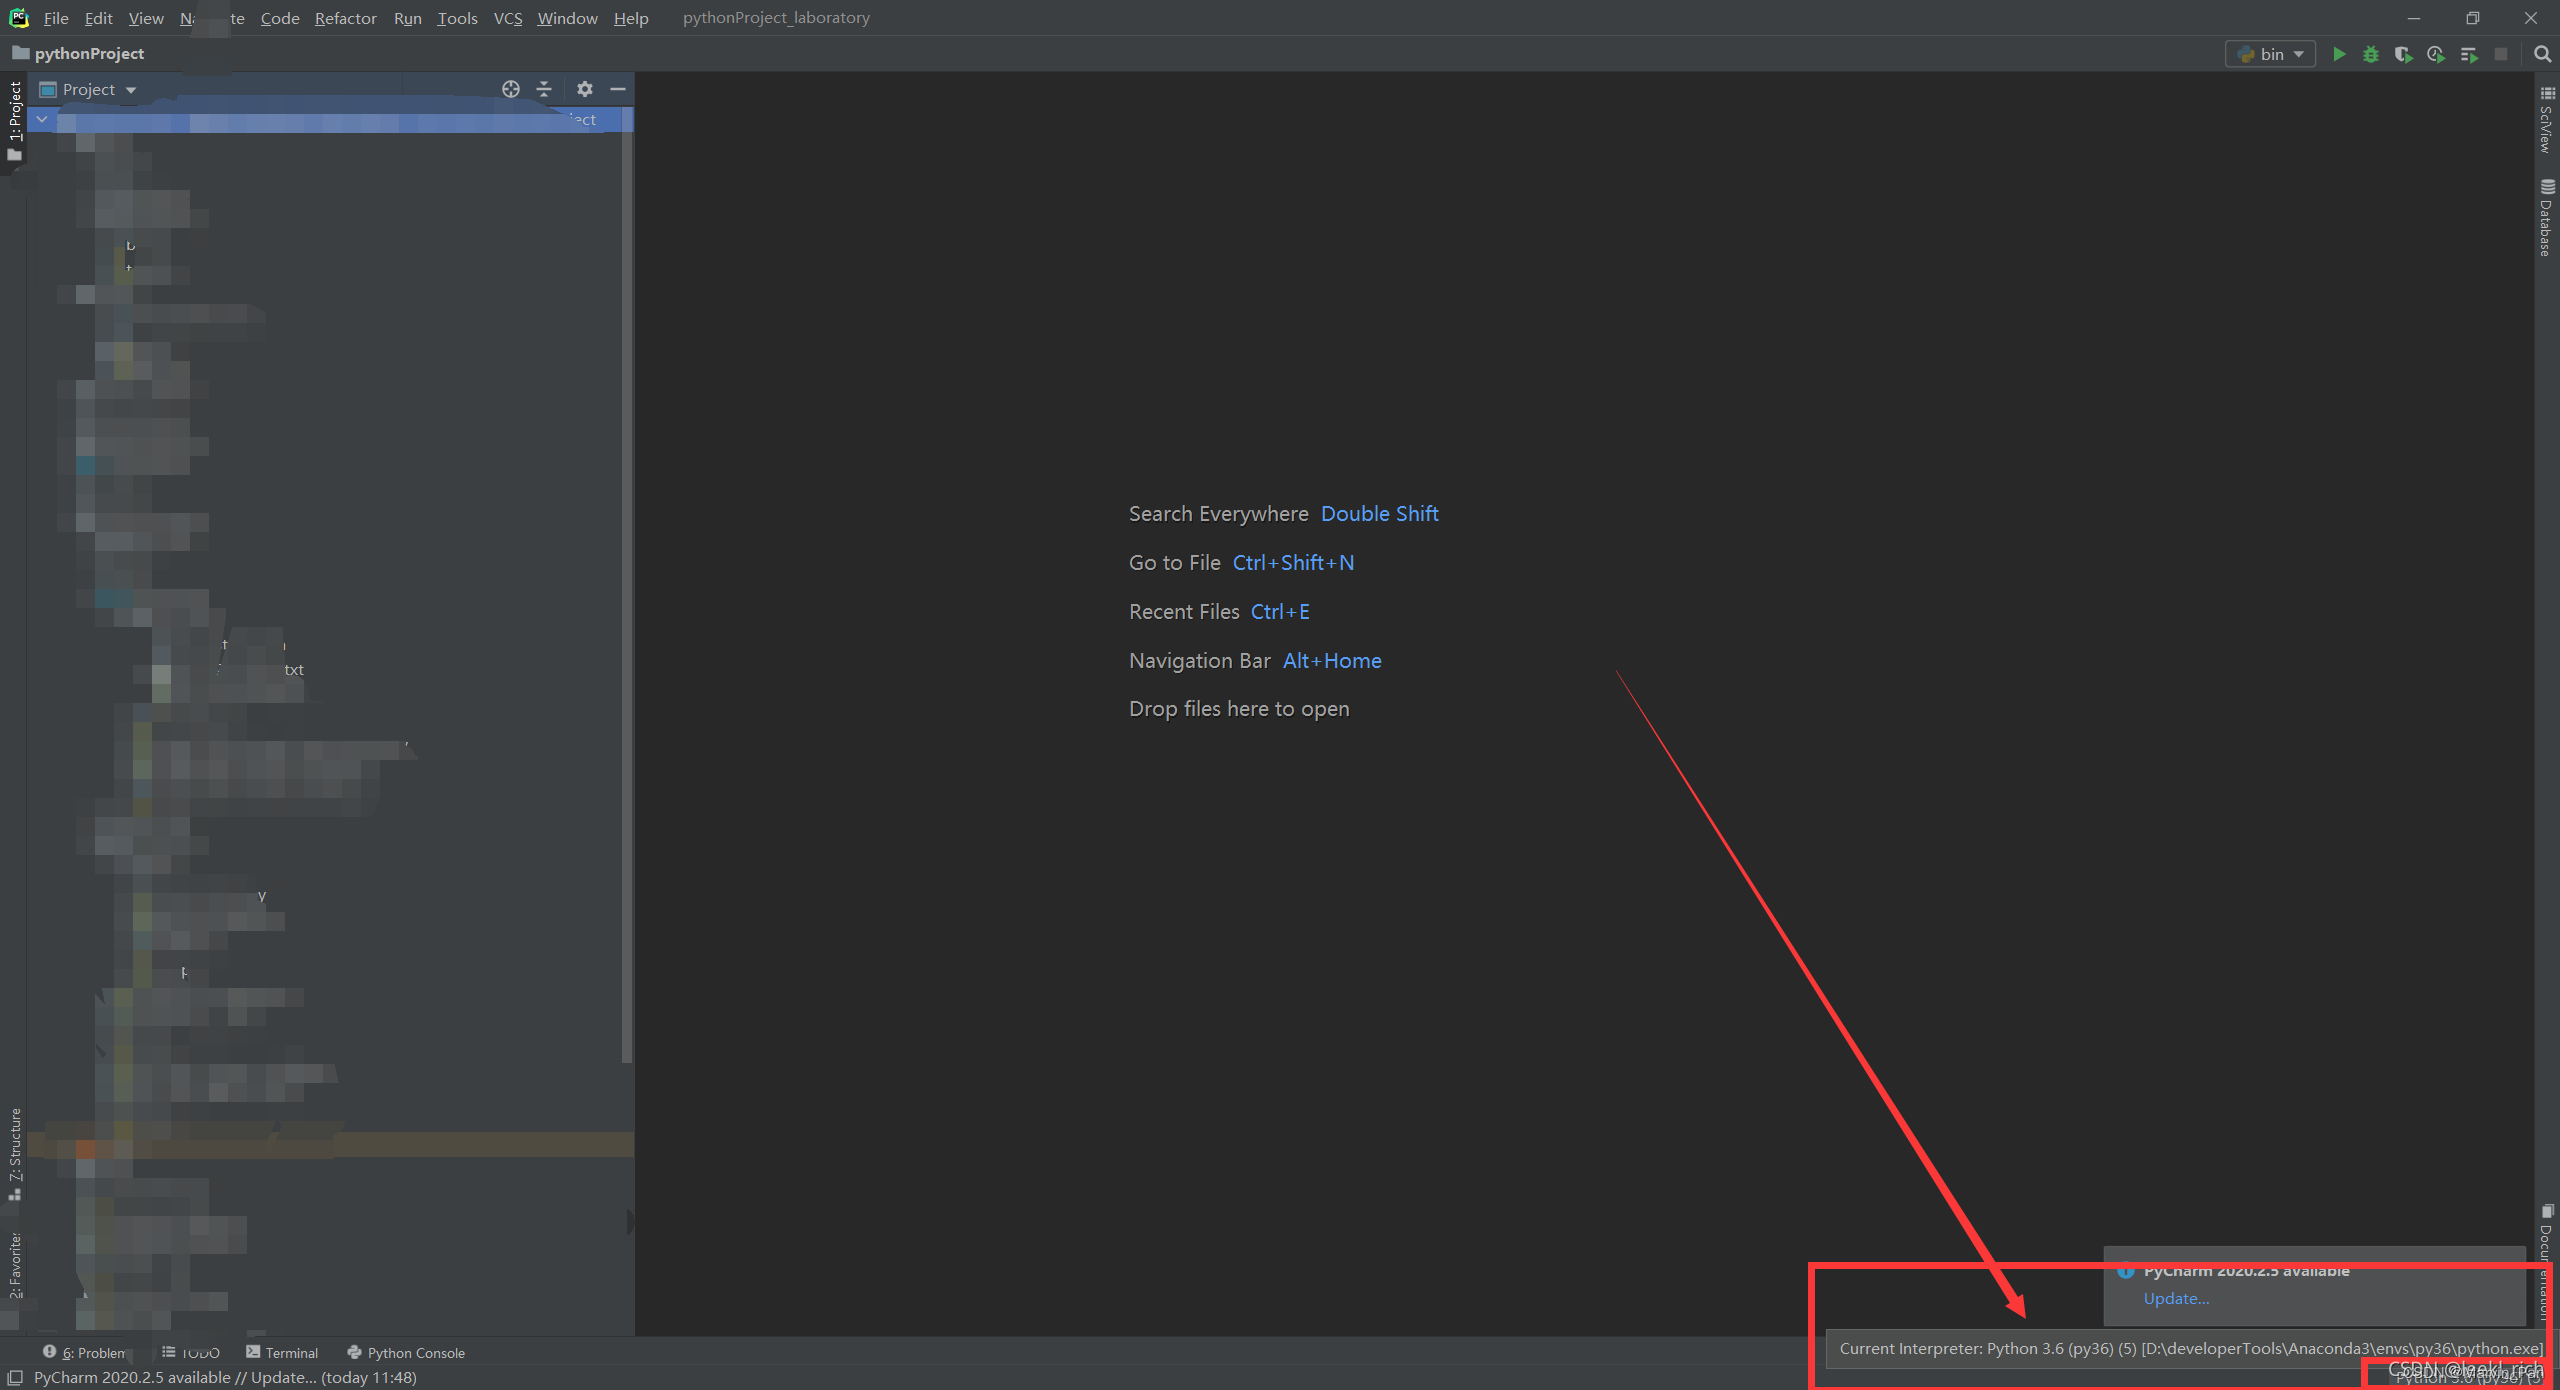Collapse the root project tree node chevron
The height and width of the screenshot is (1390, 2560).
(x=42, y=119)
